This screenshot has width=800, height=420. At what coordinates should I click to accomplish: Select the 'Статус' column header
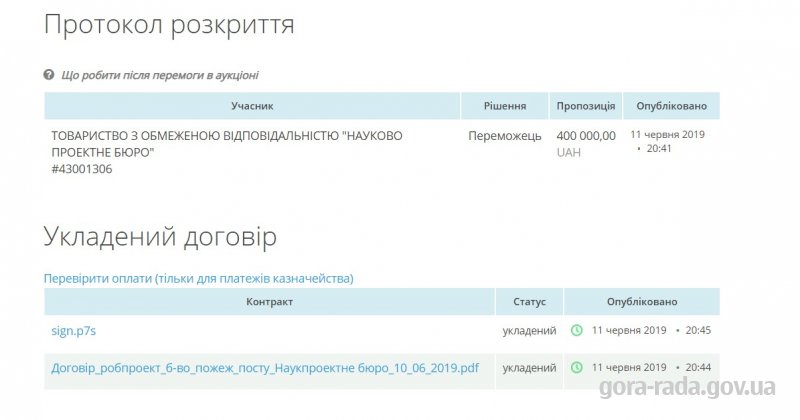coord(529,302)
